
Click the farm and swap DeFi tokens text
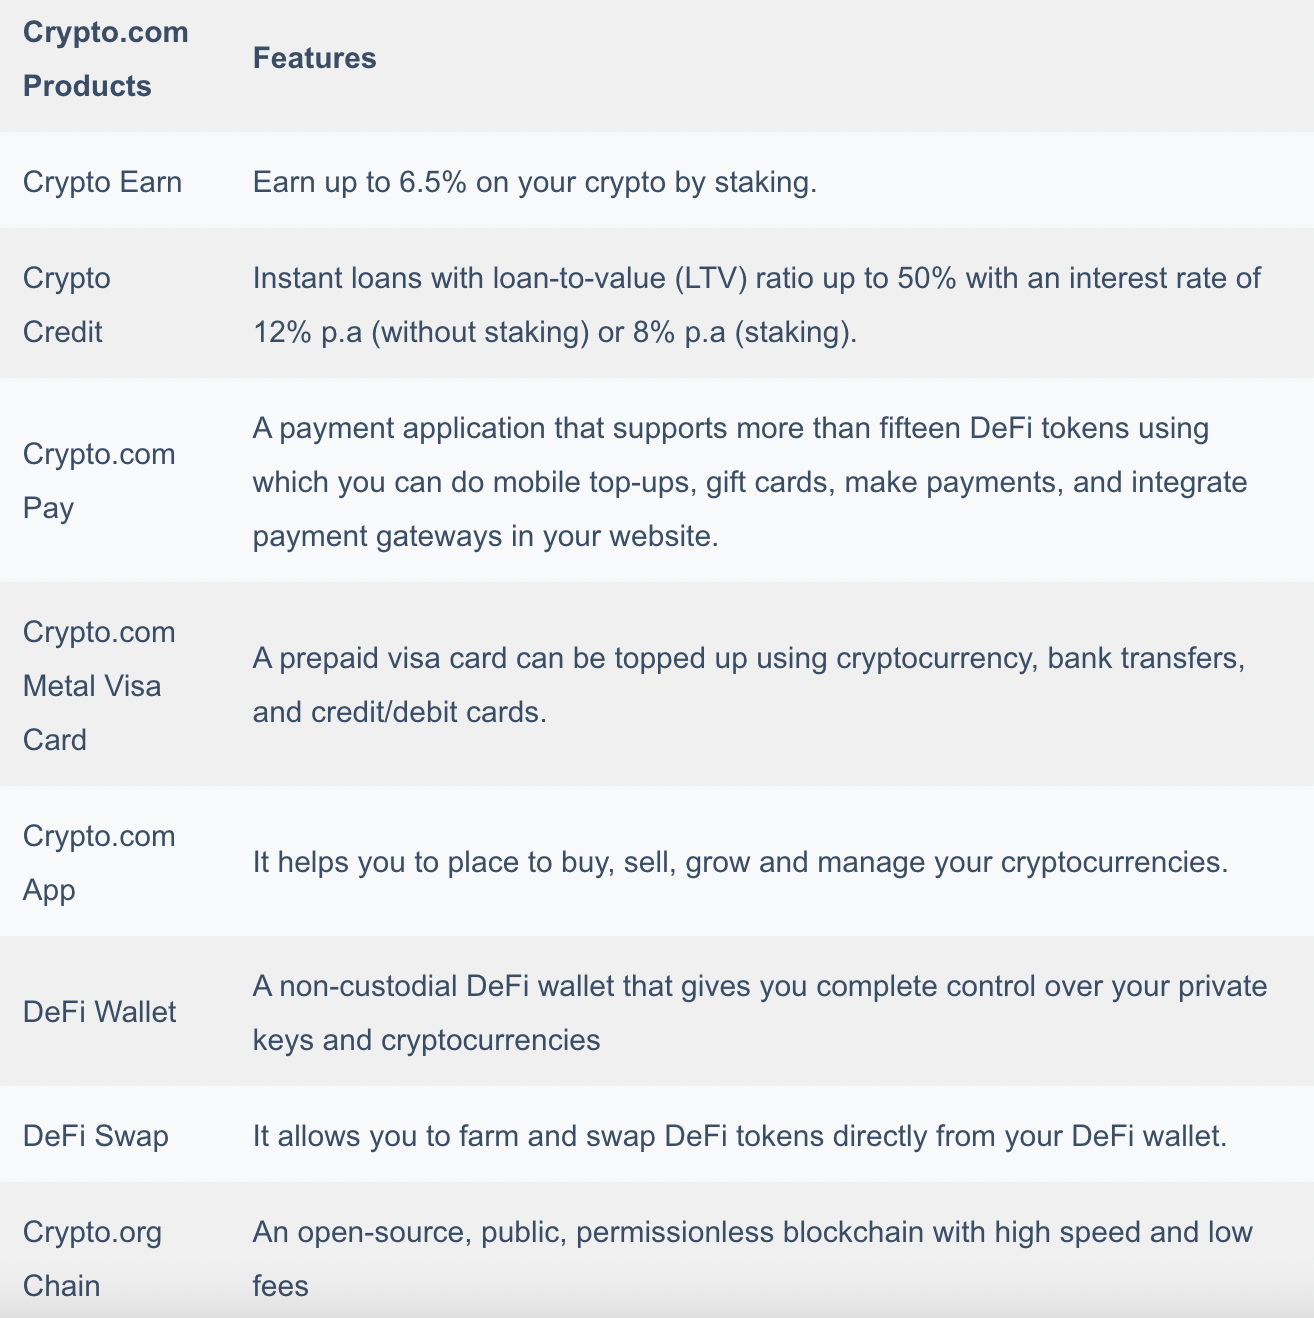[739, 1136]
